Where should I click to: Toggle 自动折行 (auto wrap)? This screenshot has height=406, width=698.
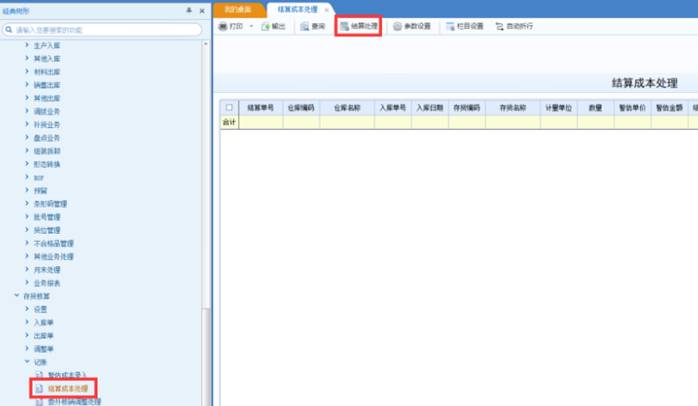point(514,26)
